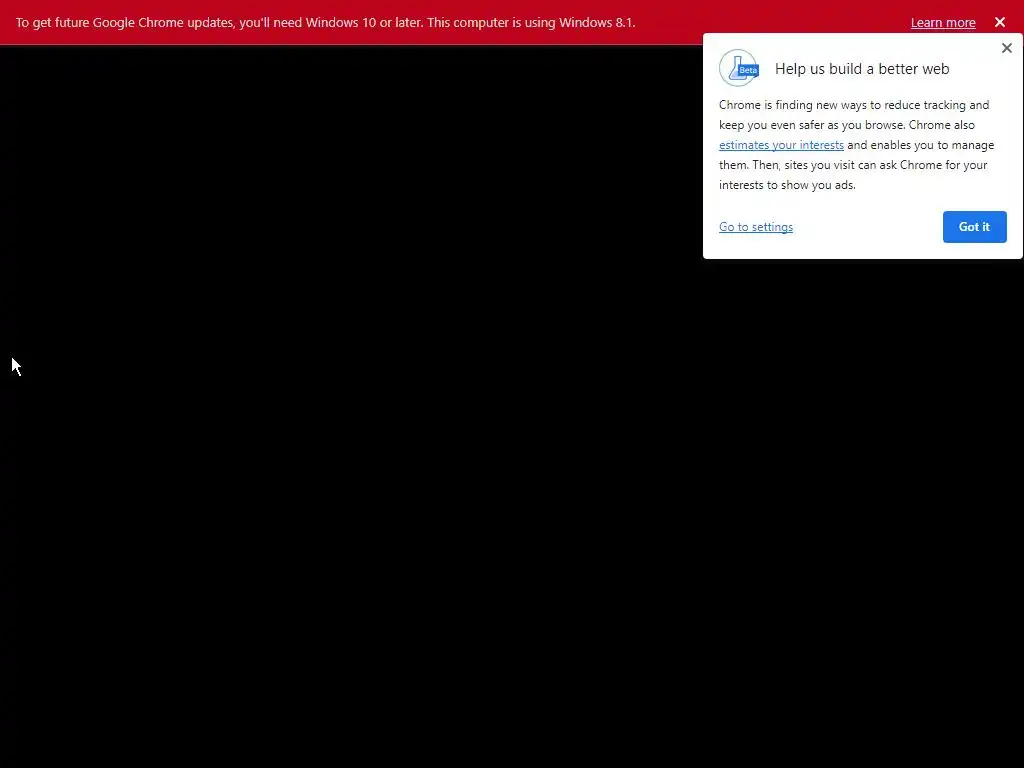The image size is (1024, 768).
Task: Click the 'Help us build a better web' heading
Action: 861,69
